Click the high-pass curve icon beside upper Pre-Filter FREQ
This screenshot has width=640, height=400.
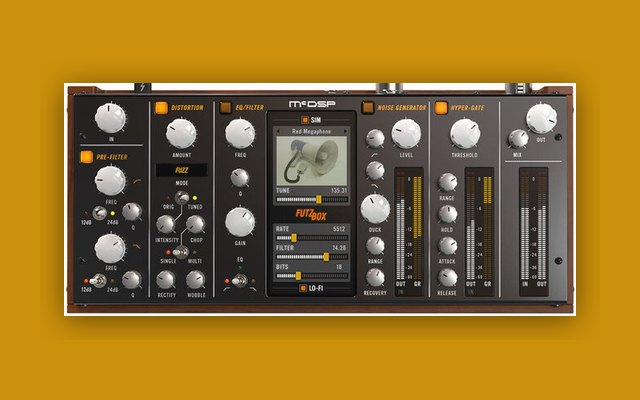pyautogui.click(x=137, y=180)
